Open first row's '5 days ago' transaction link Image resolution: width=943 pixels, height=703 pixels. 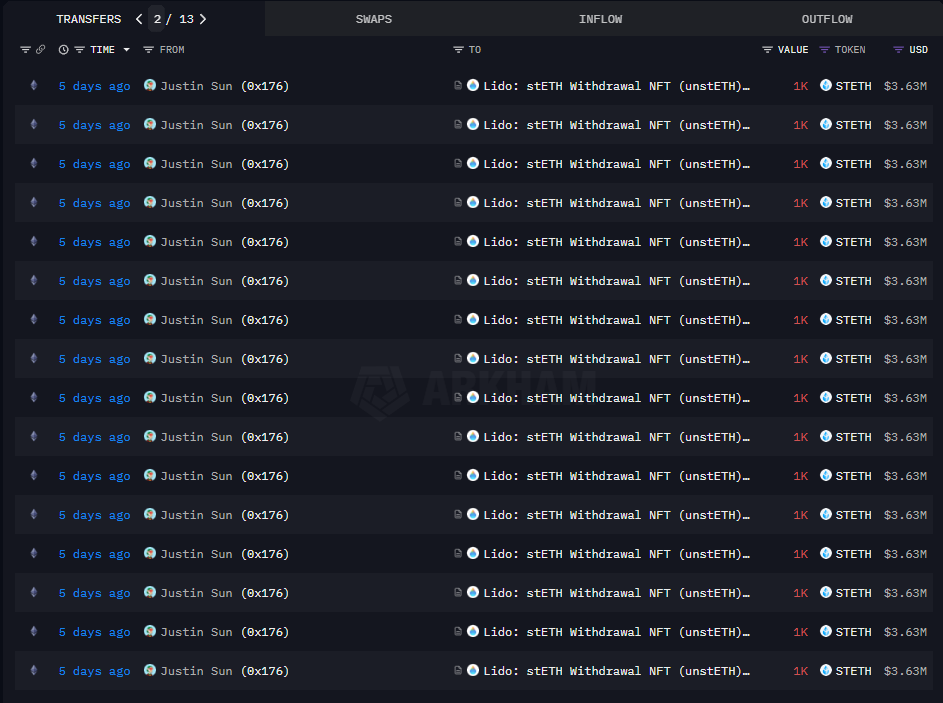(94, 86)
